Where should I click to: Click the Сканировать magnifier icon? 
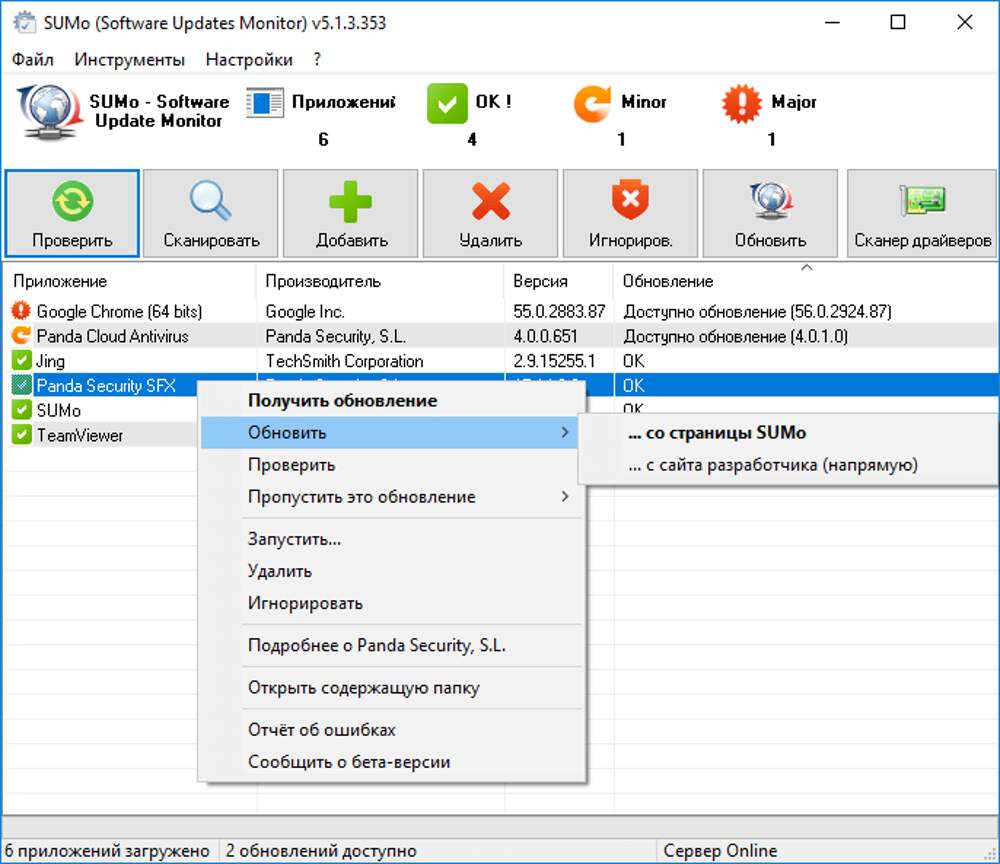click(x=211, y=203)
